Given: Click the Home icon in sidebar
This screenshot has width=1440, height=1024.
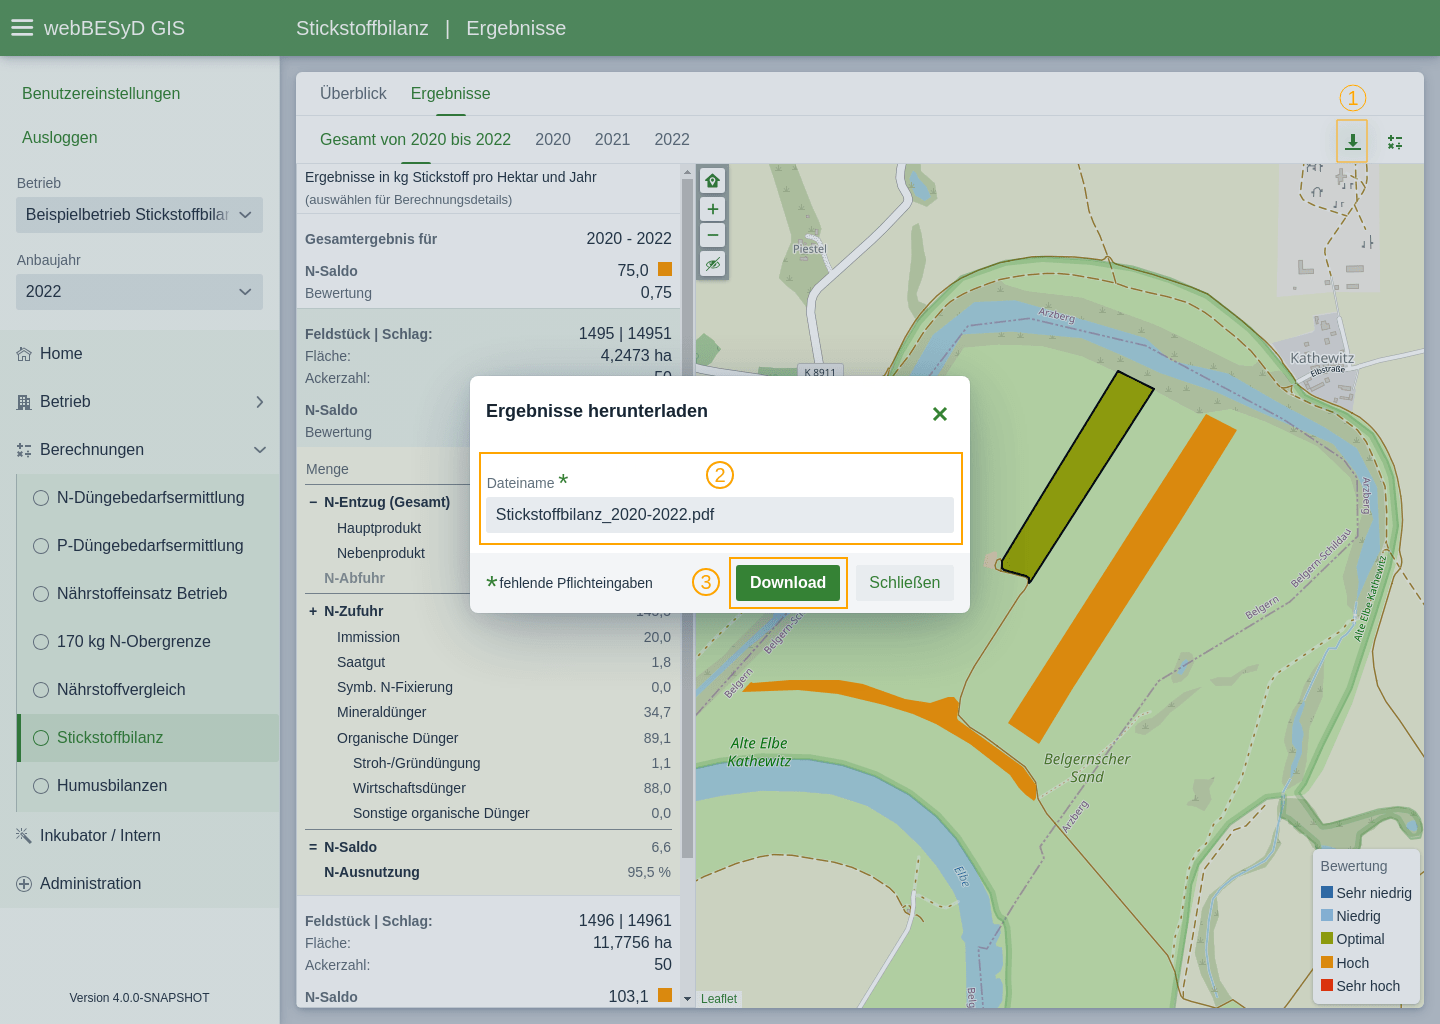Looking at the screenshot, I should [24, 354].
